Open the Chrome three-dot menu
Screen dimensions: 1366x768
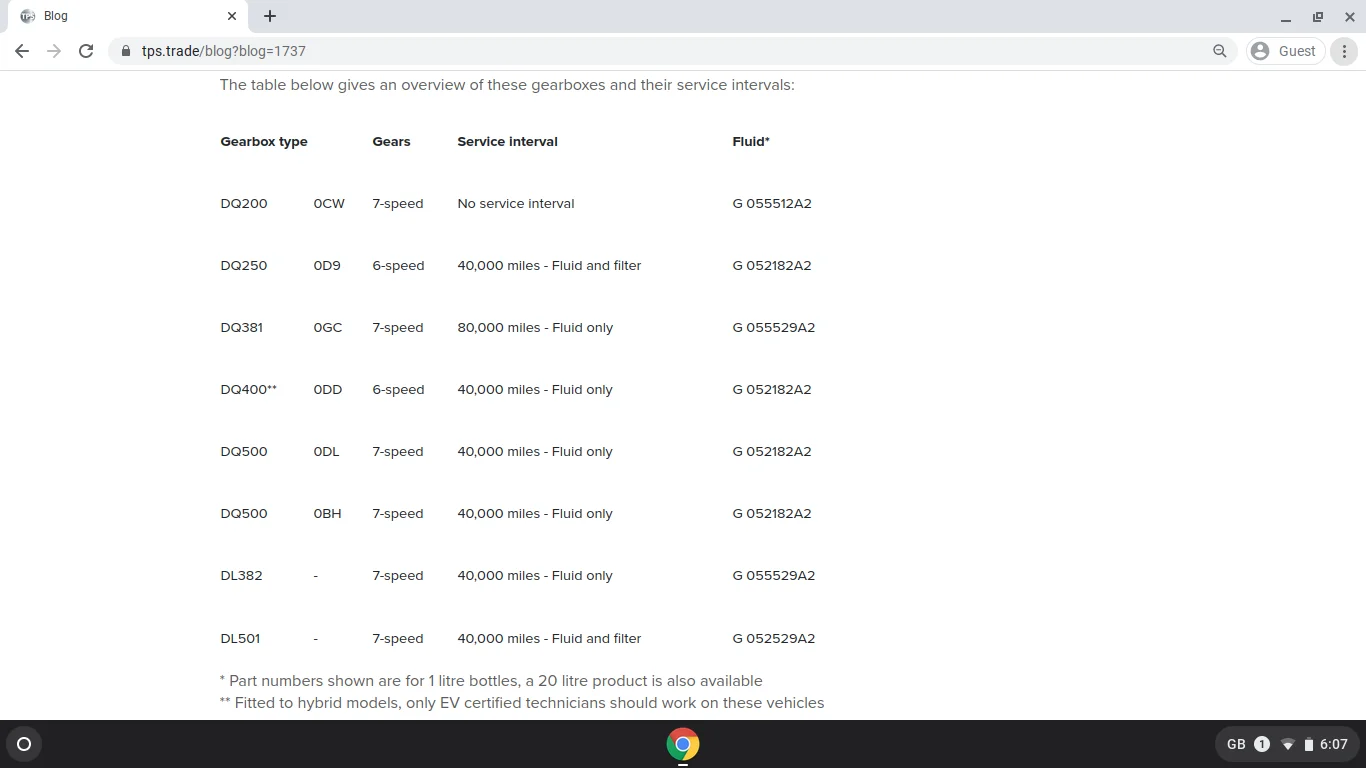pos(1344,51)
